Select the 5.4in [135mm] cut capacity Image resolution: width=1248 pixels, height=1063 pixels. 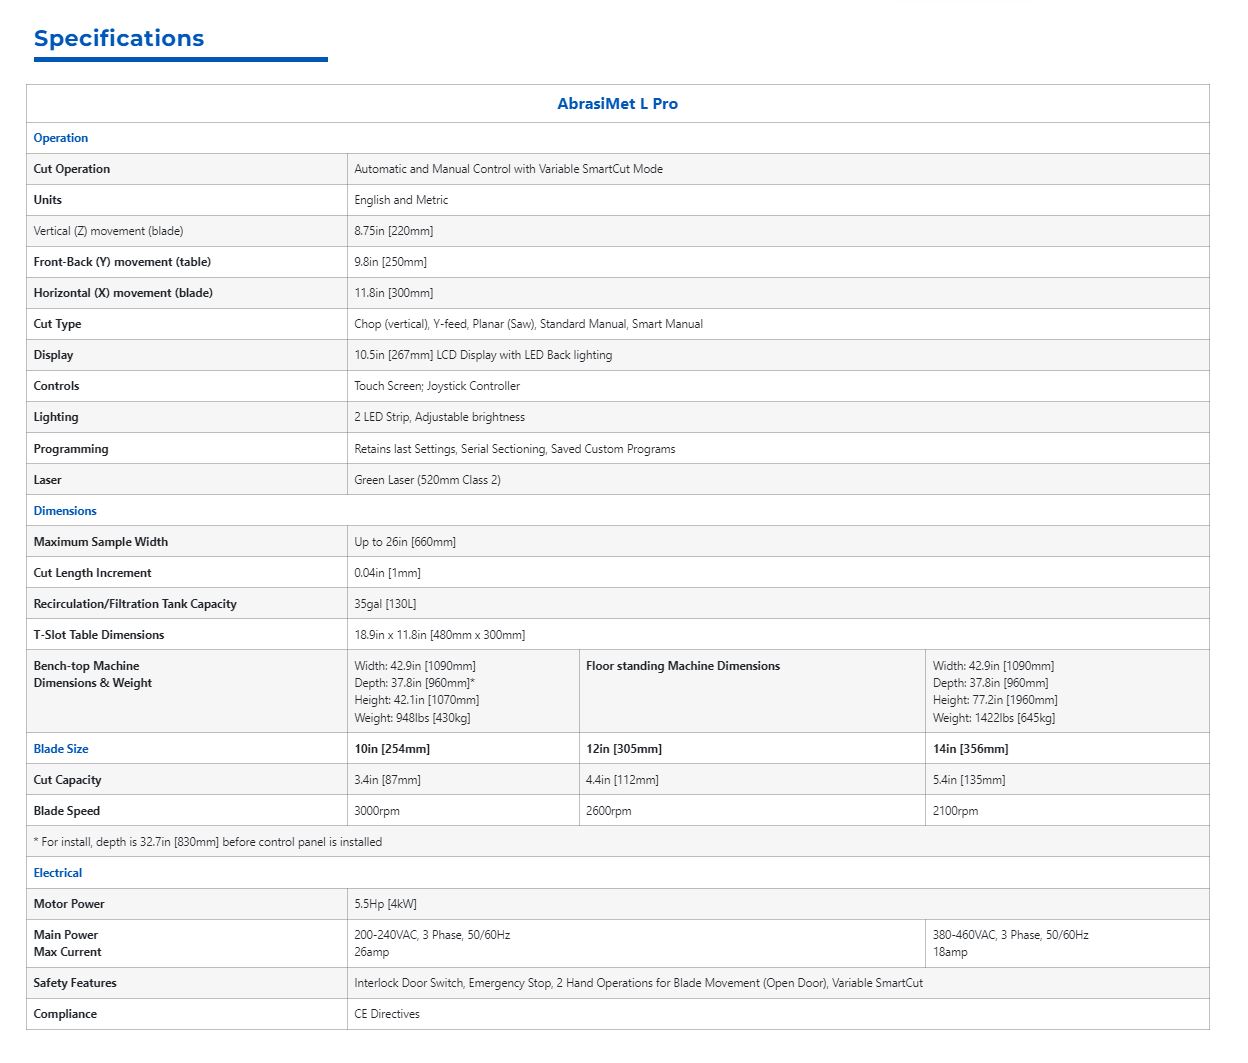pyautogui.click(x=969, y=780)
